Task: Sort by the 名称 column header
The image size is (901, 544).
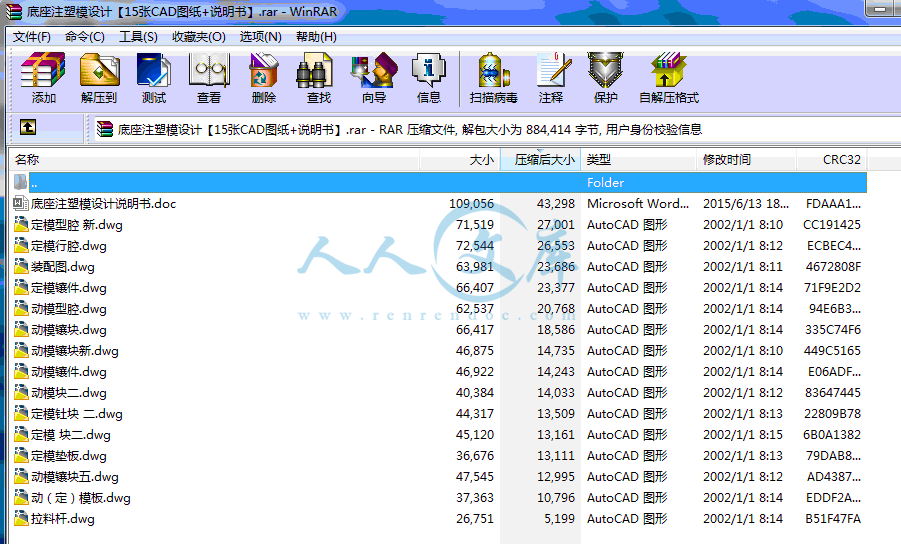Action: point(214,160)
